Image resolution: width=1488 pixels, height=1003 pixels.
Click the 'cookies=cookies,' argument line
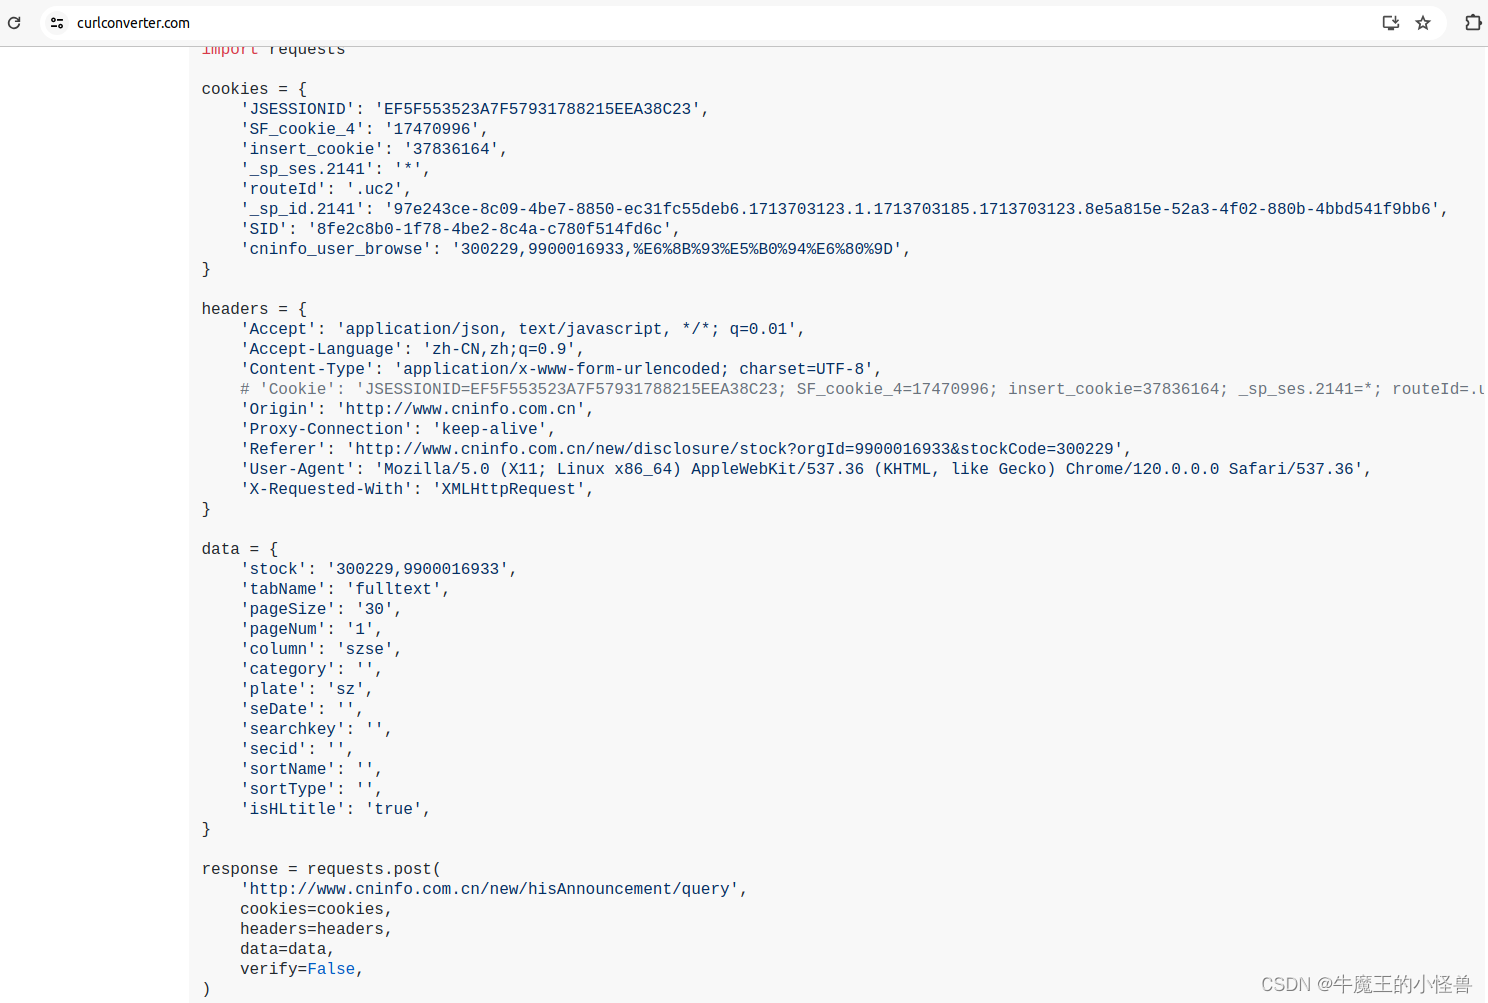316,909
